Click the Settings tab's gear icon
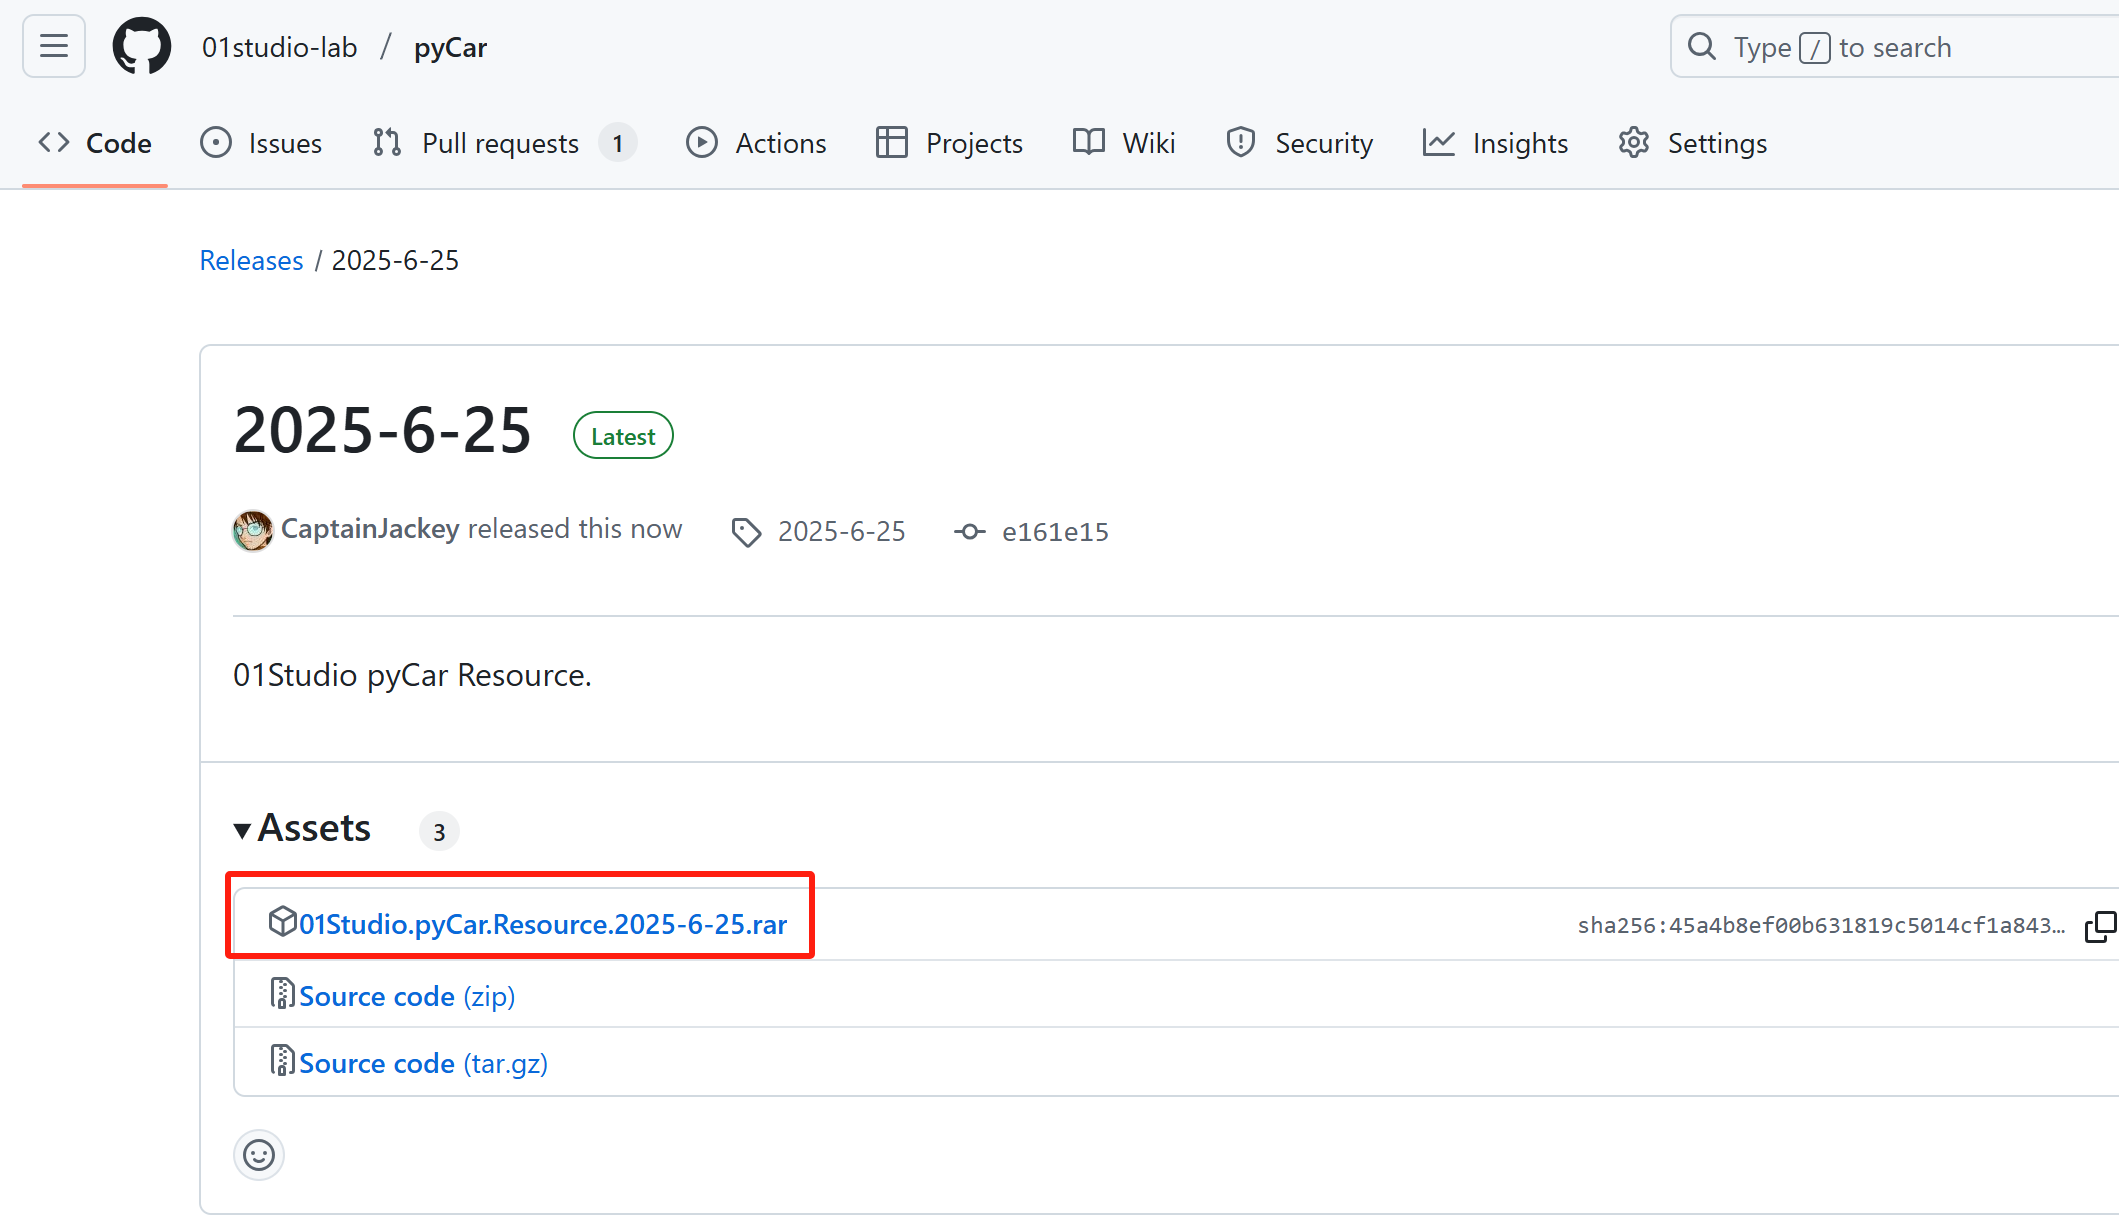 (1634, 143)
